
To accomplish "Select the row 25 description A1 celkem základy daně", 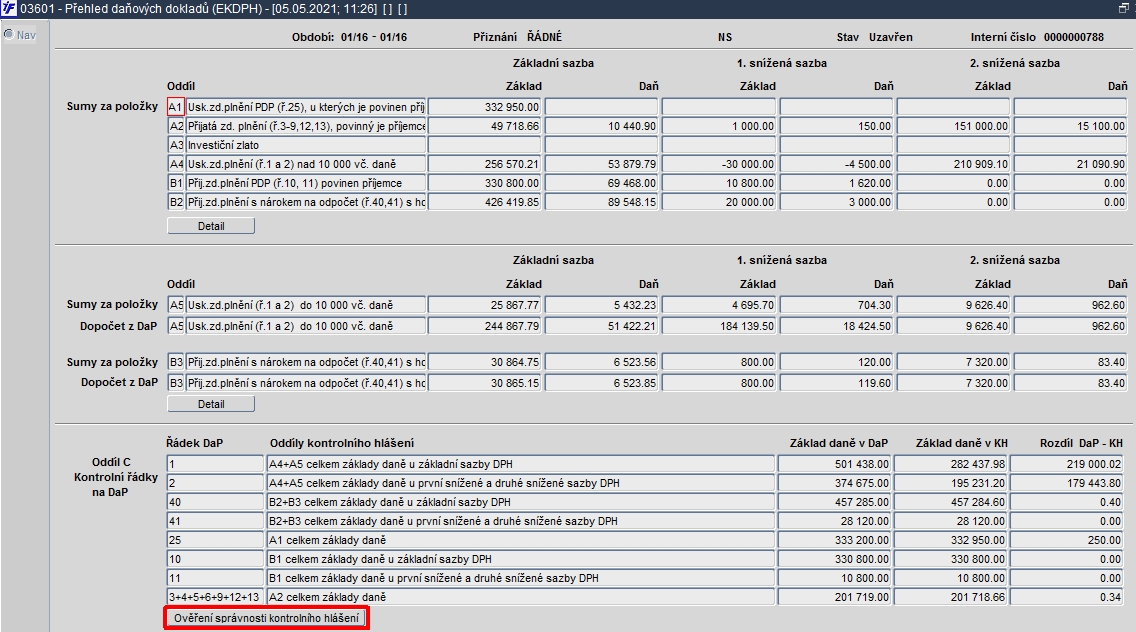I will click(x=521, y=540).
